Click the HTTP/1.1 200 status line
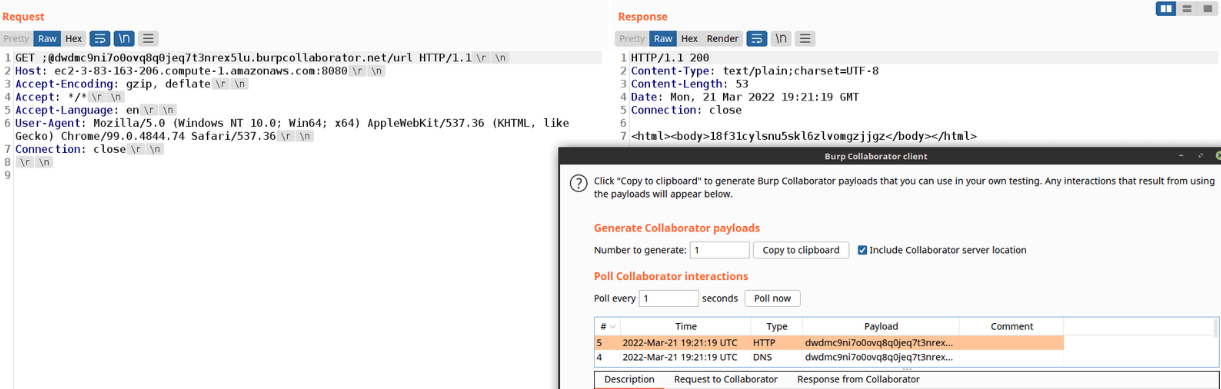Viewport: 1221px width, 389px height. [x=669, y=58]
